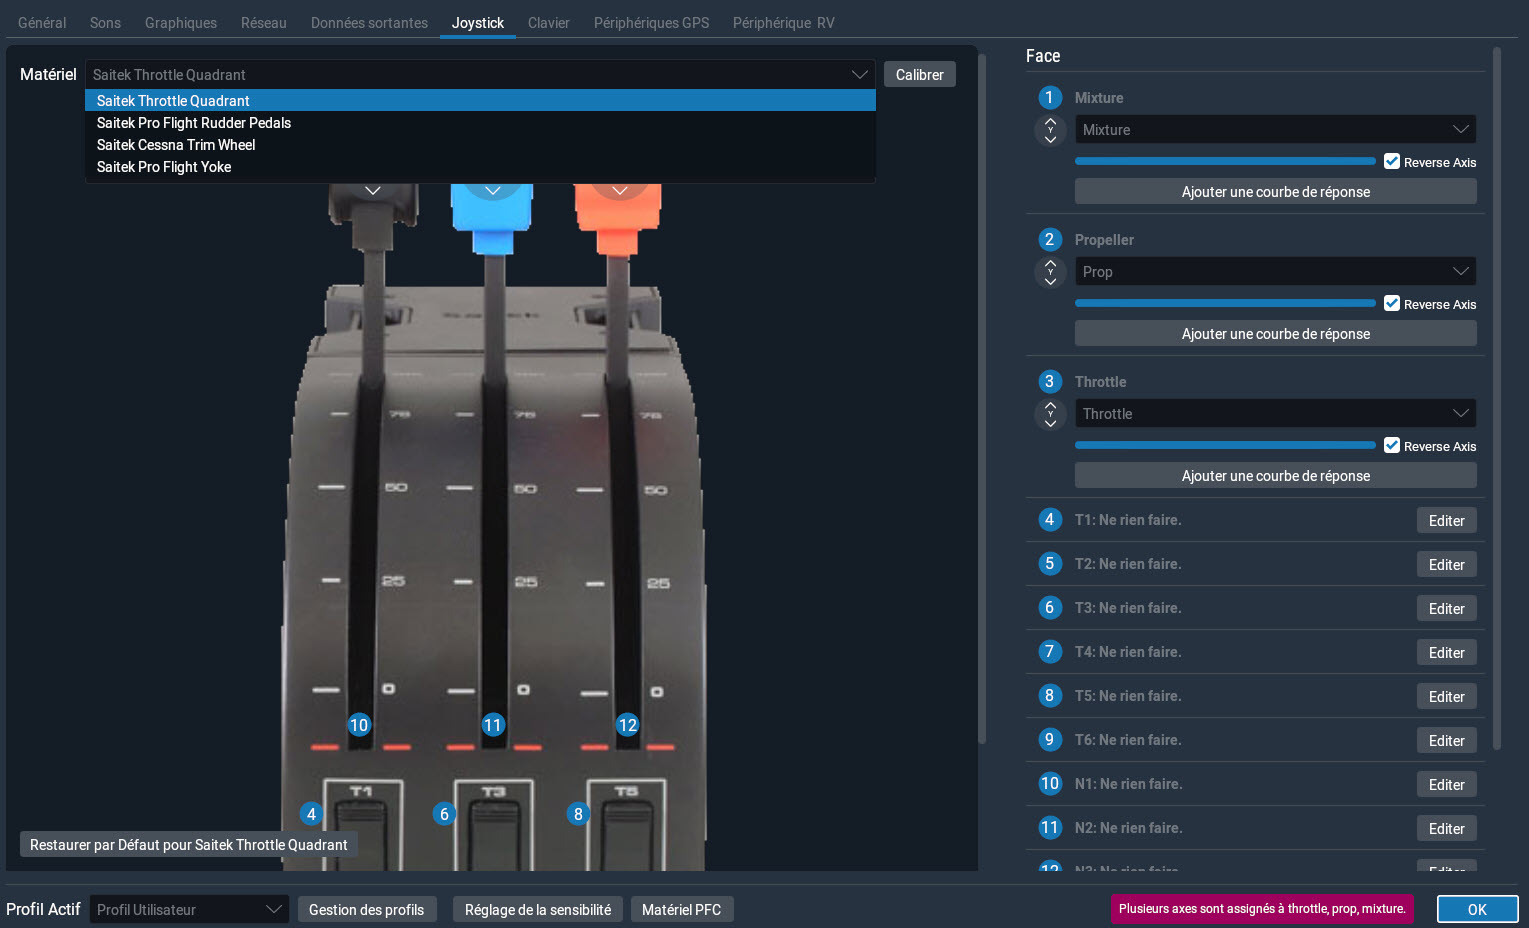Click Editer for T5
Viewport: 1529px width, 928px height.
(x=1446, y=697)
